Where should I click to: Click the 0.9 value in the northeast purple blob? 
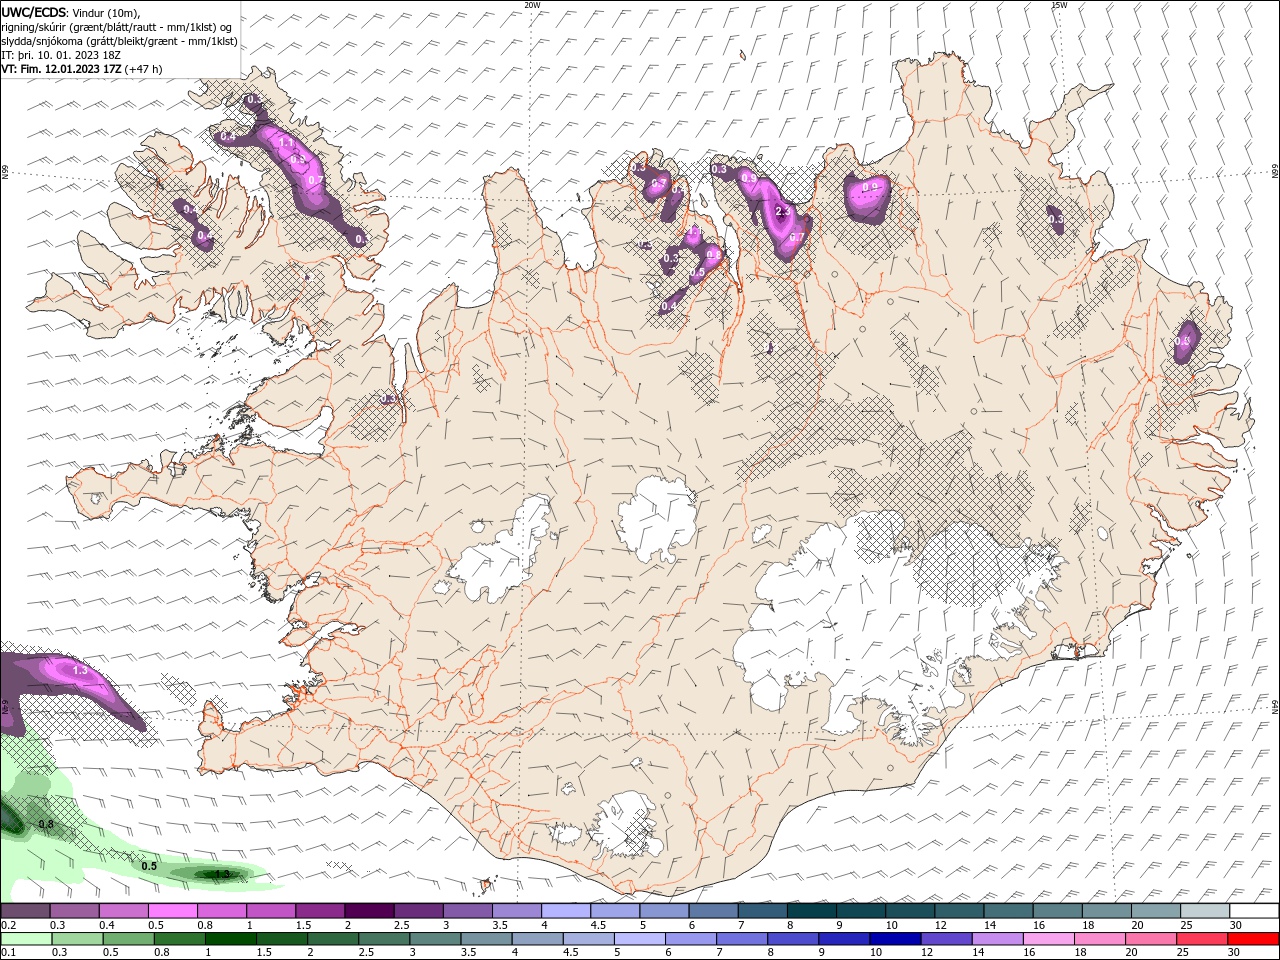[869, 187]
